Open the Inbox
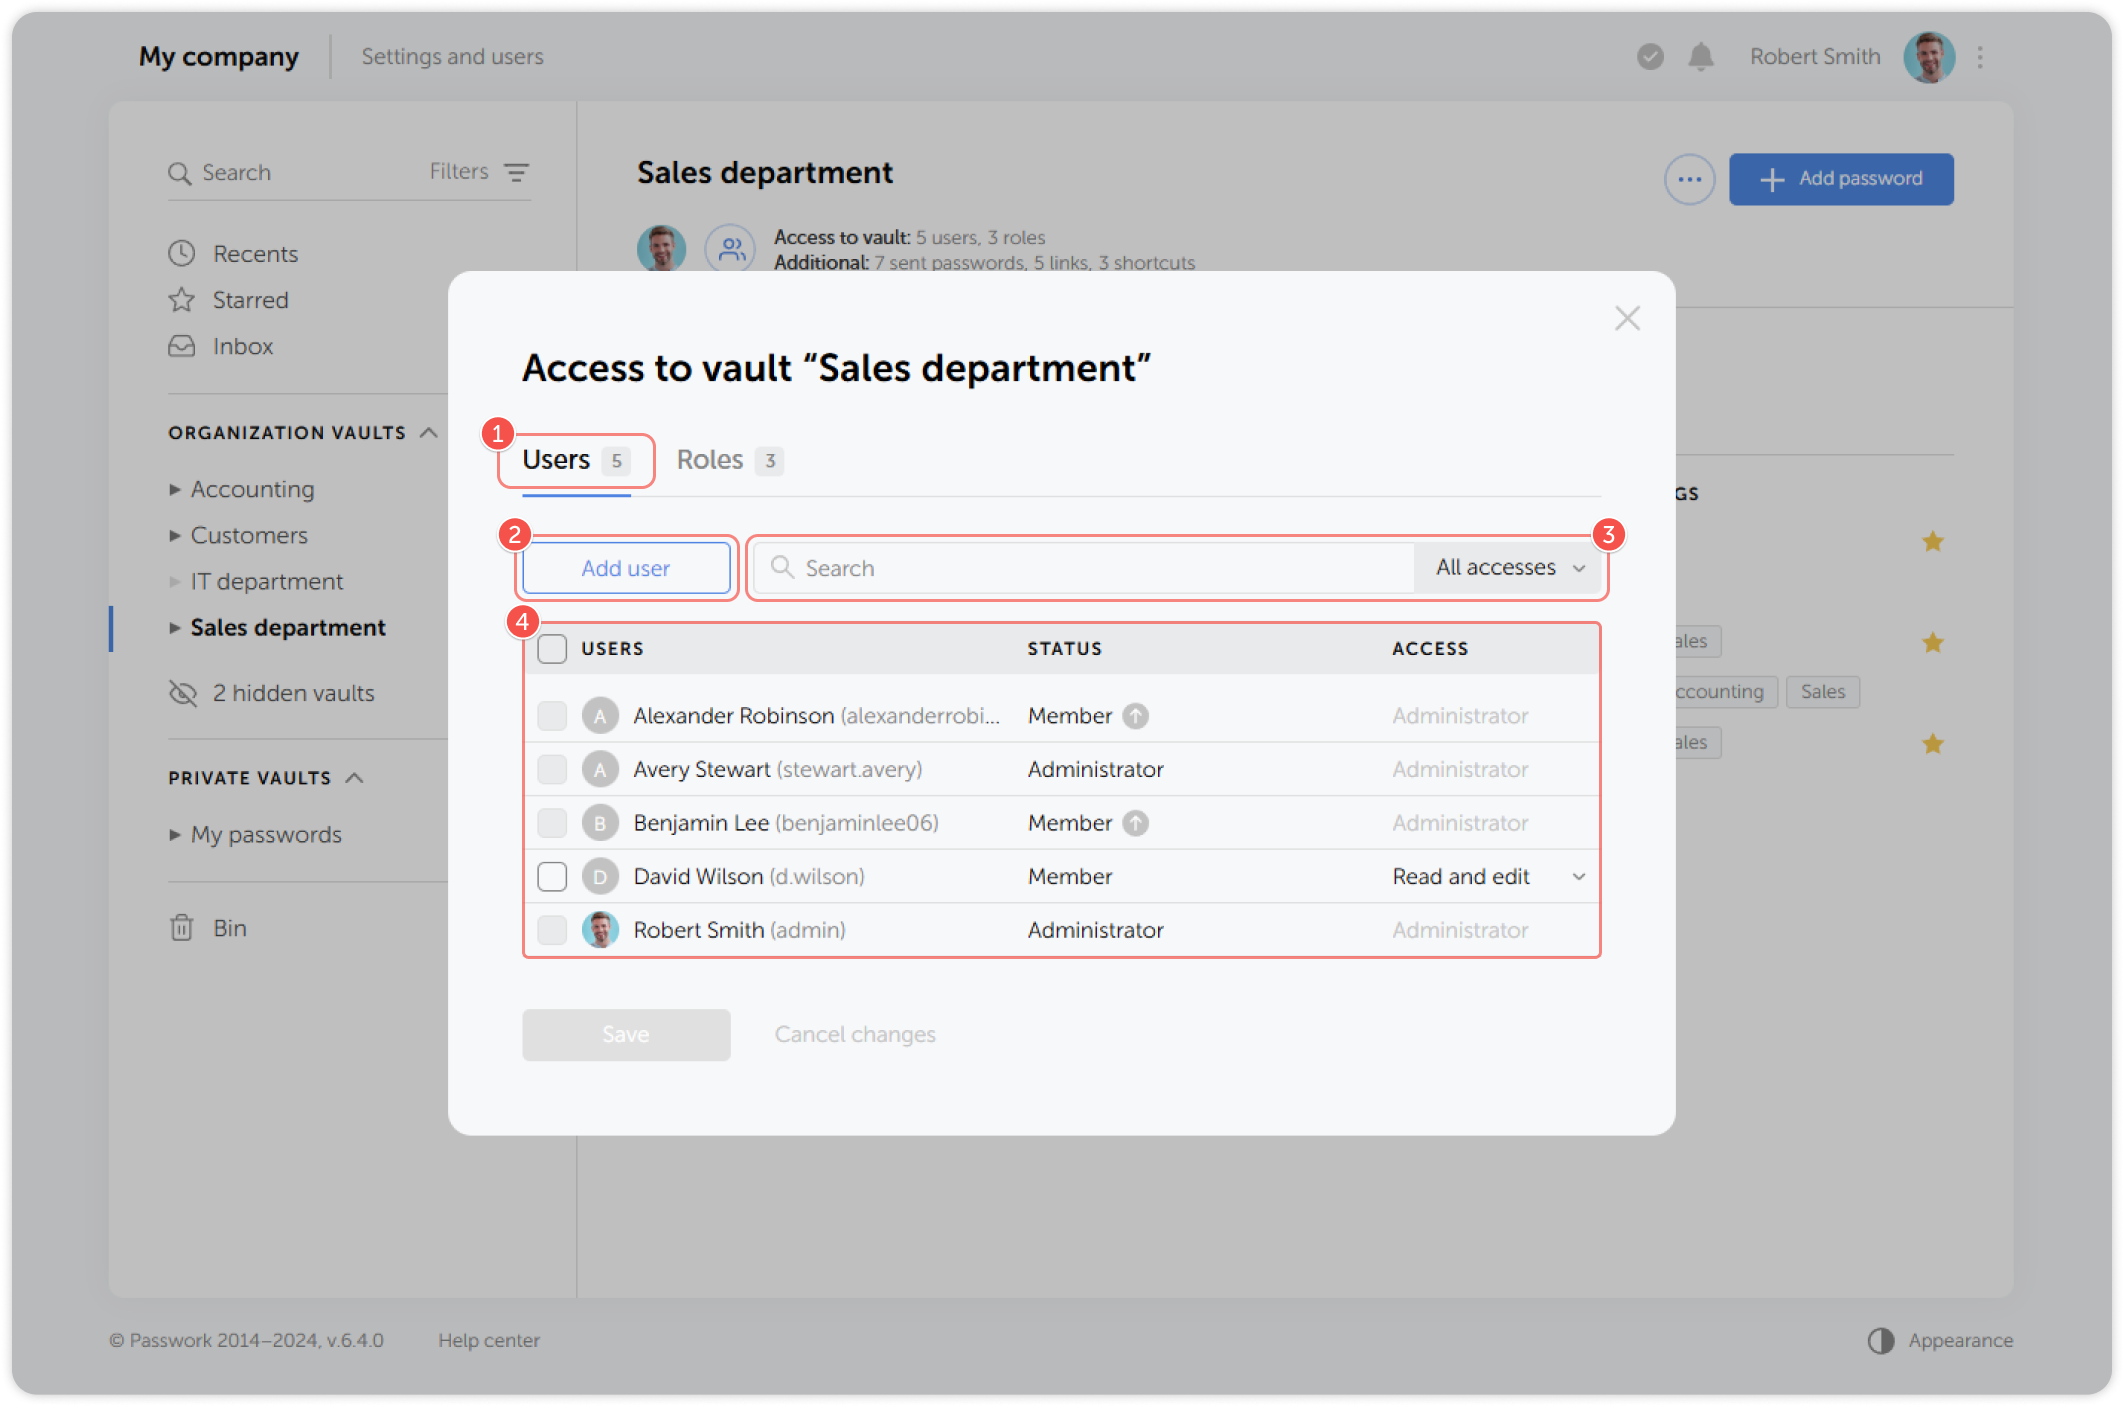The height and width of the screenshot is (1407, 2124). [x=241, y=346]
